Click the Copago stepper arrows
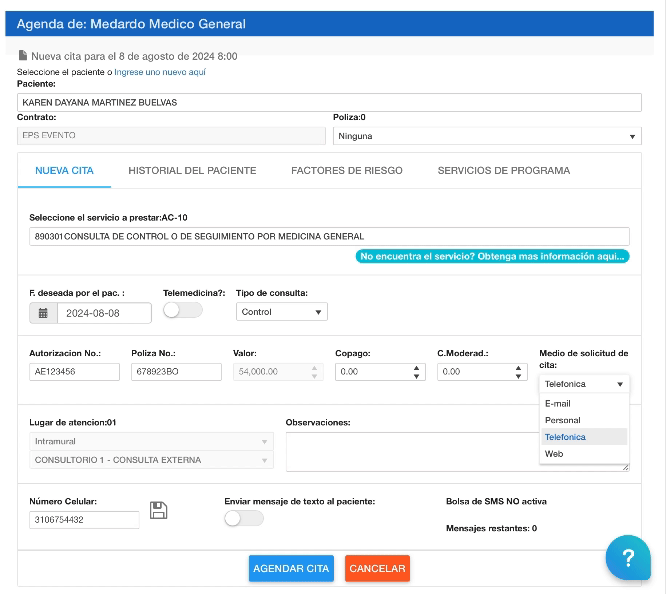The height and width of the screenshot is (594, 666). pyautogui.click(x=417, y=371)
